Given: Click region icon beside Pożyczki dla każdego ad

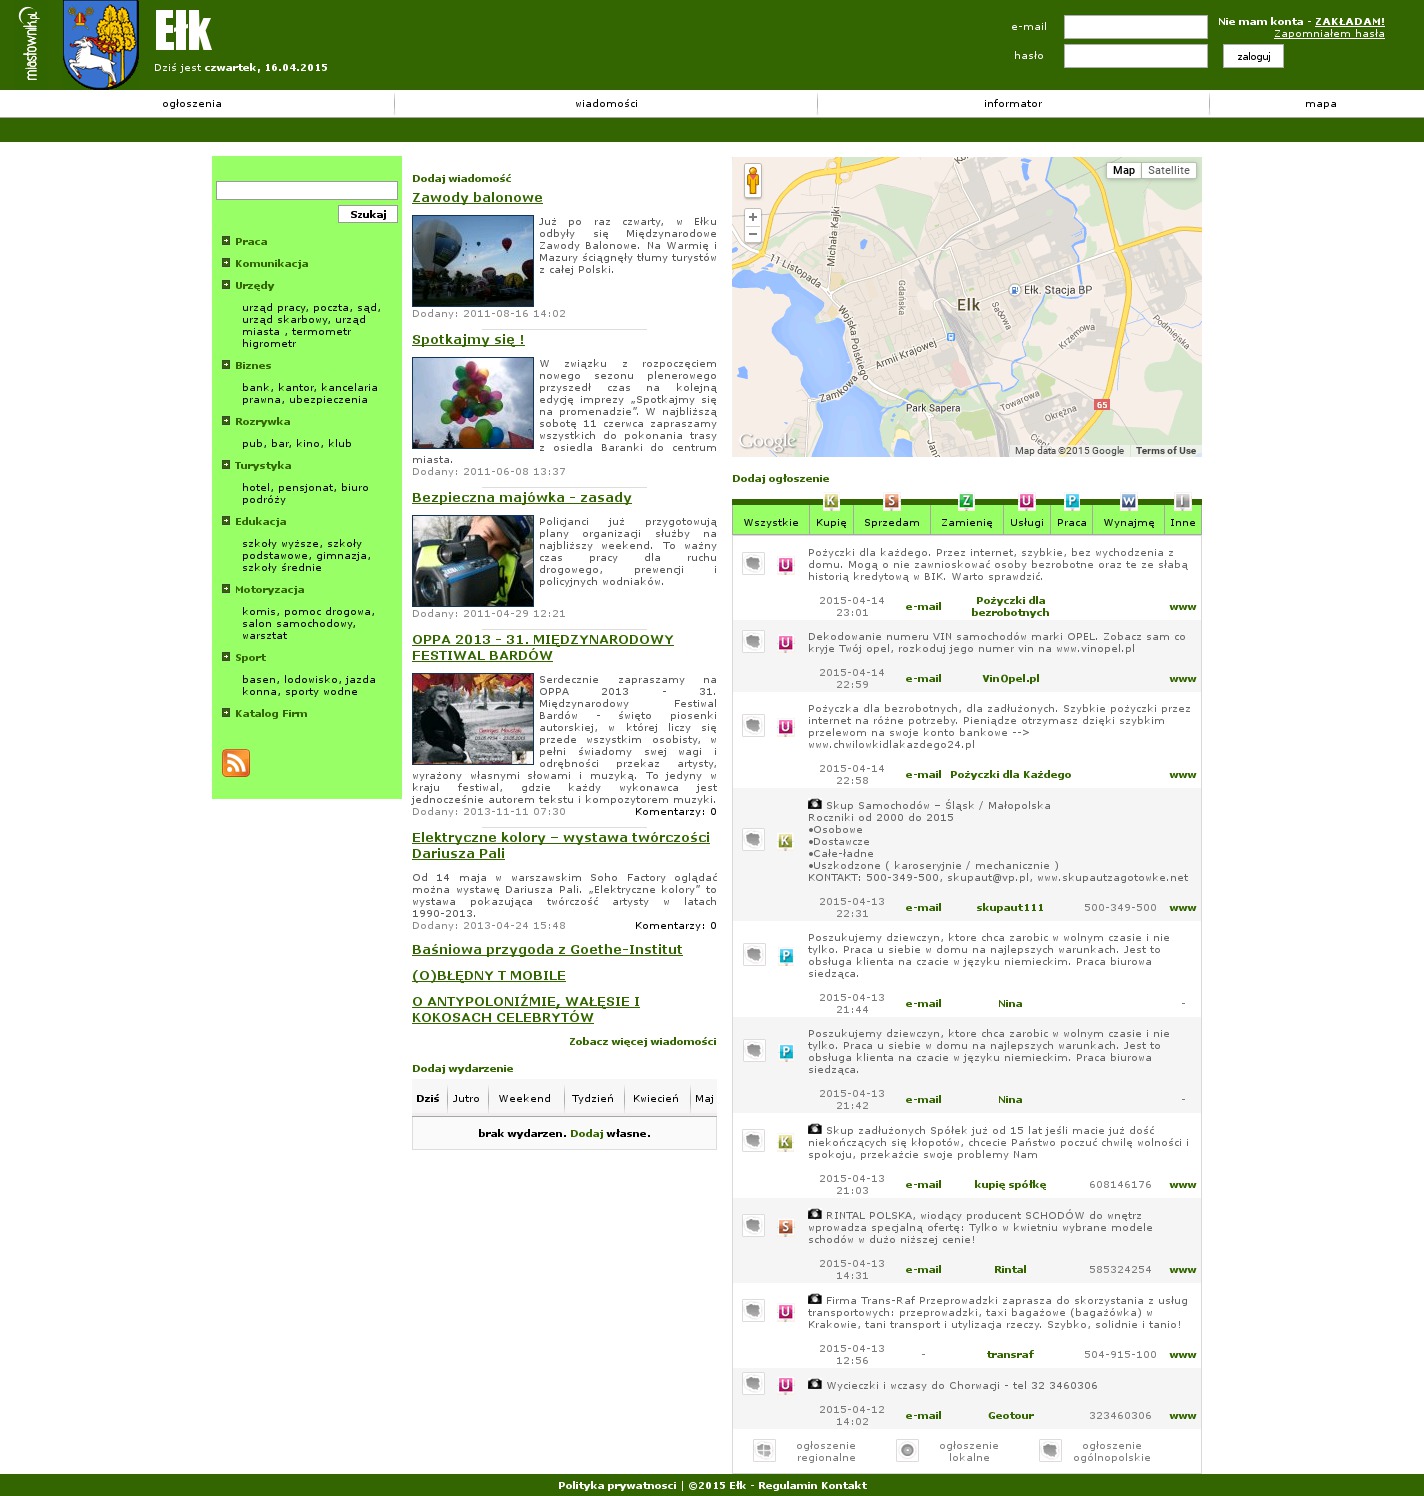Looking at the screenshot, I should (753, 564).
